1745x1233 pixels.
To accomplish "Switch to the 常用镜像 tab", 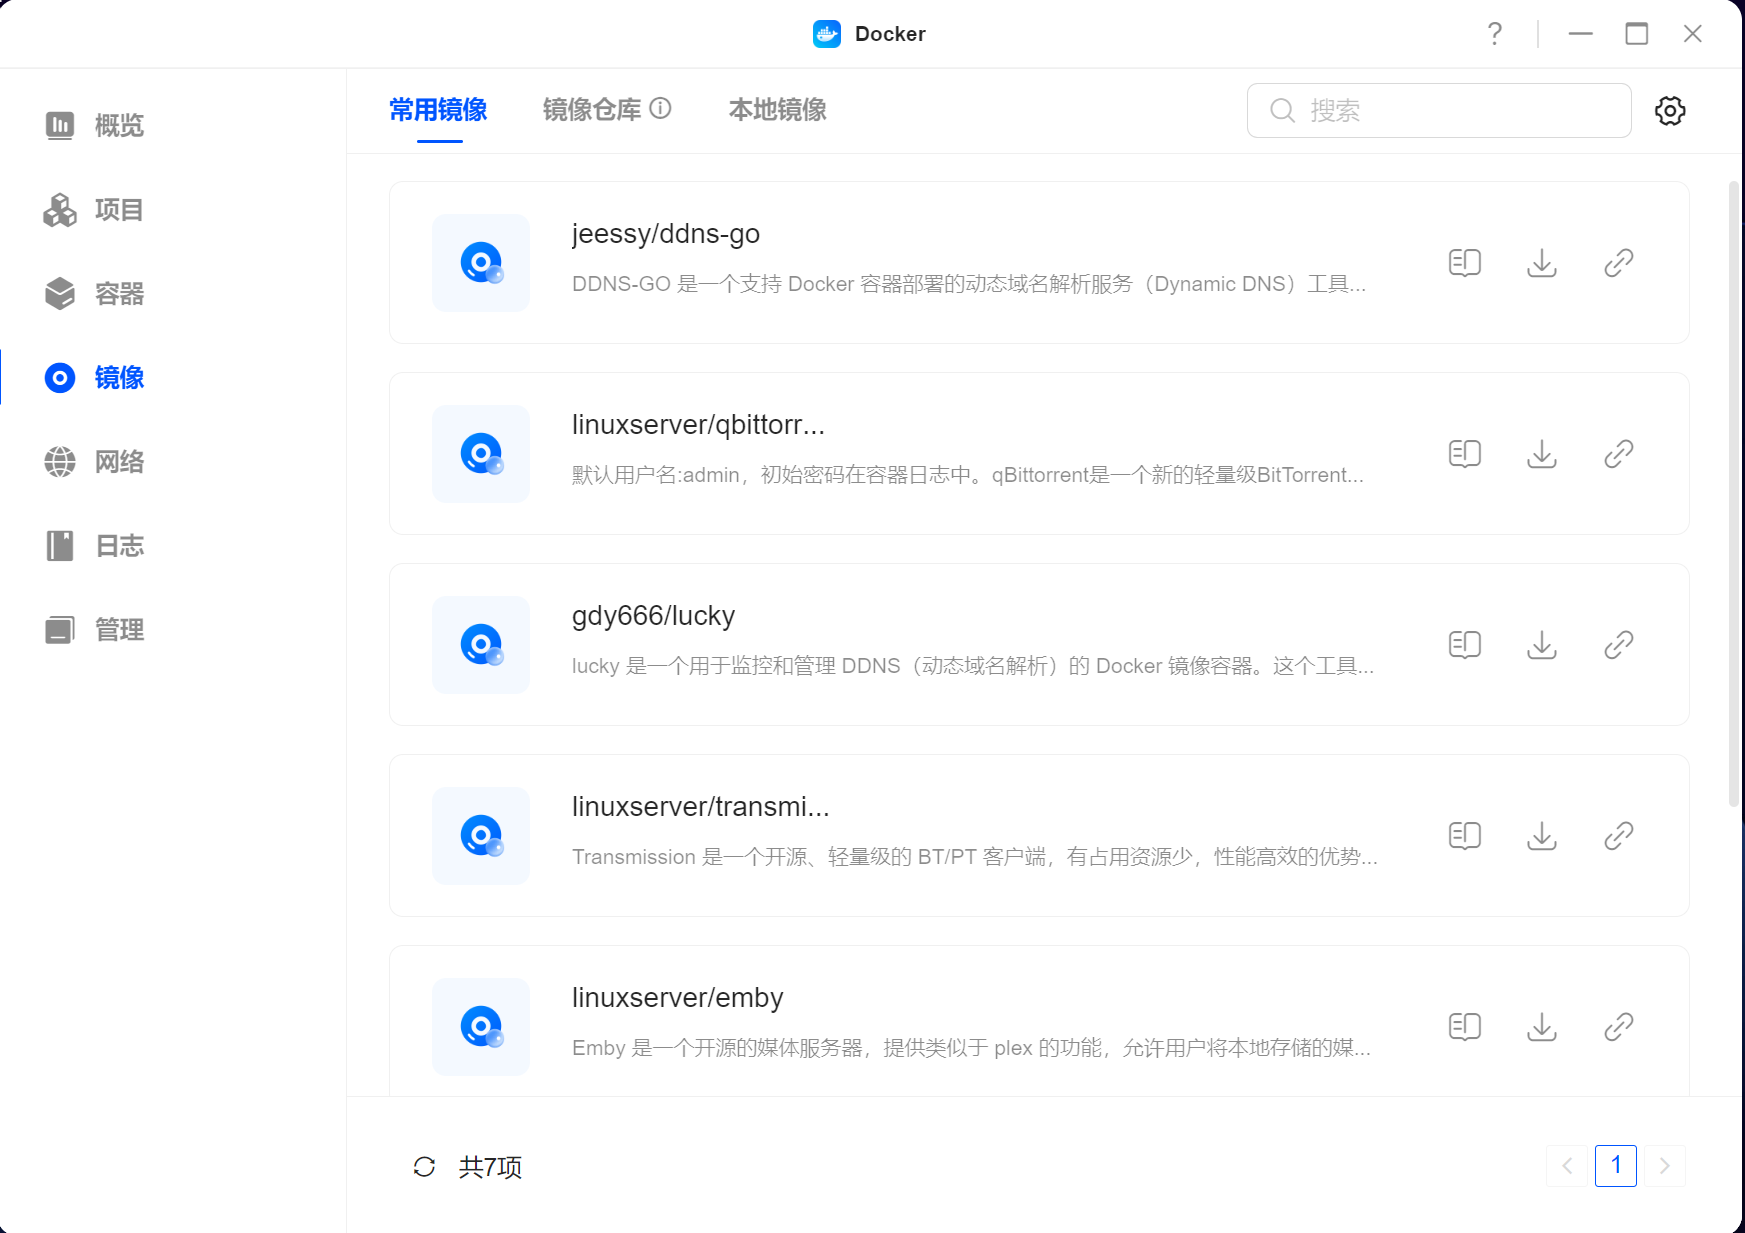I will point(438,110).
